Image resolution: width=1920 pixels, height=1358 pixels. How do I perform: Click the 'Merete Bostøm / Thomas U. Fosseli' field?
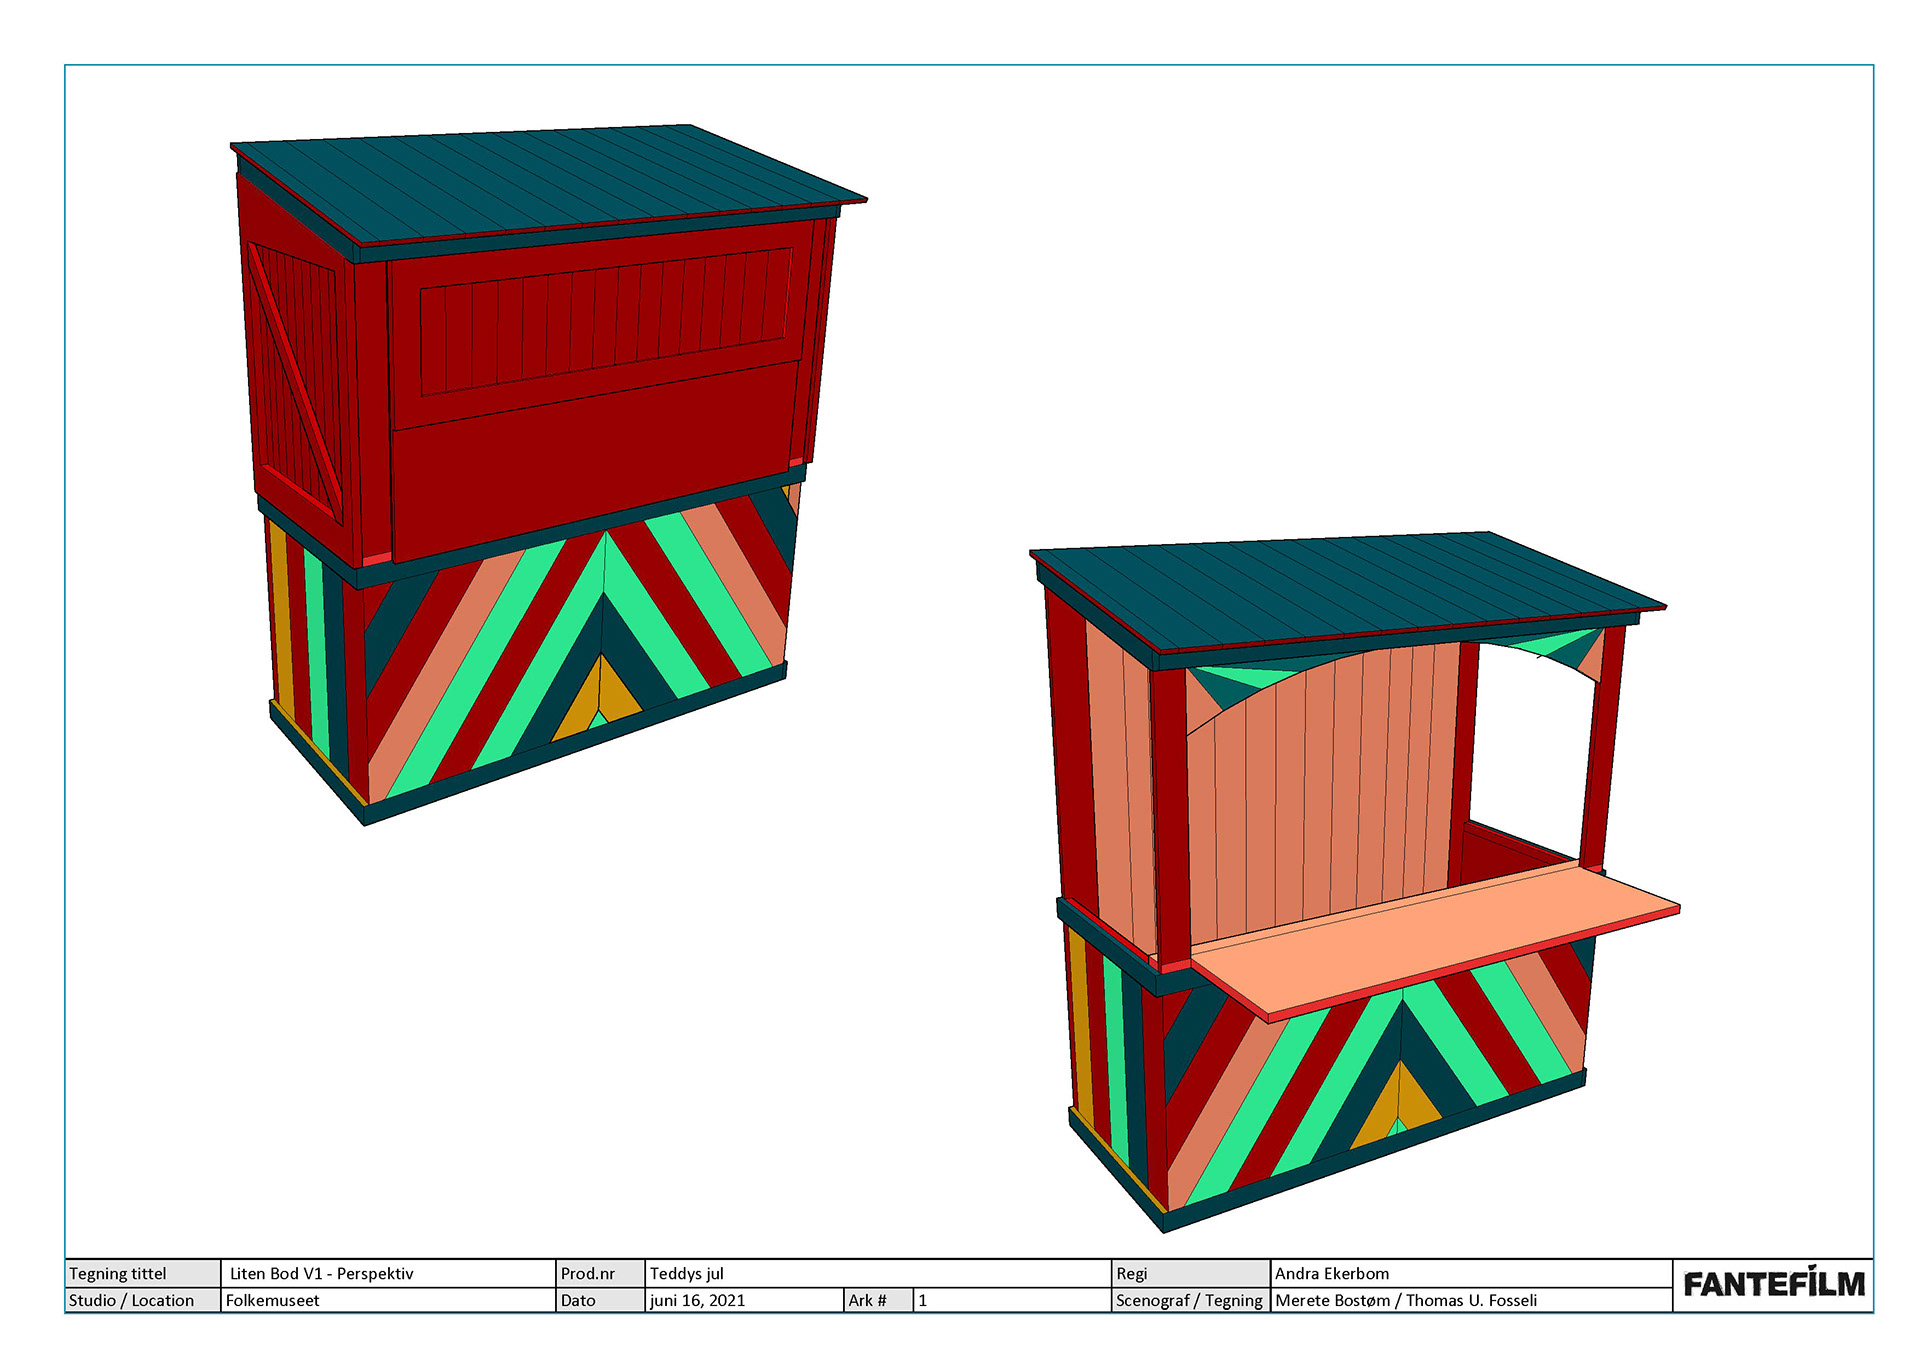(1406, 1300)
